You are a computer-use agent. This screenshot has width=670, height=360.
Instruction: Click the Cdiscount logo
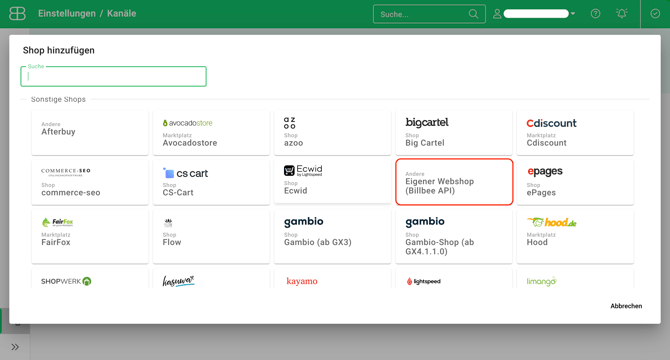(551, 123)
